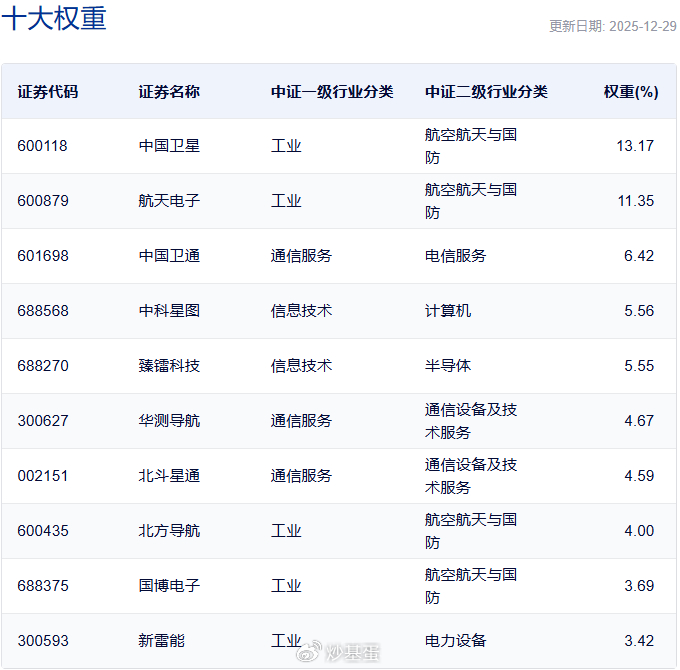Select stock name 臻镭科技
Viewport: 680px width, 670px height.
pos(169,366)
